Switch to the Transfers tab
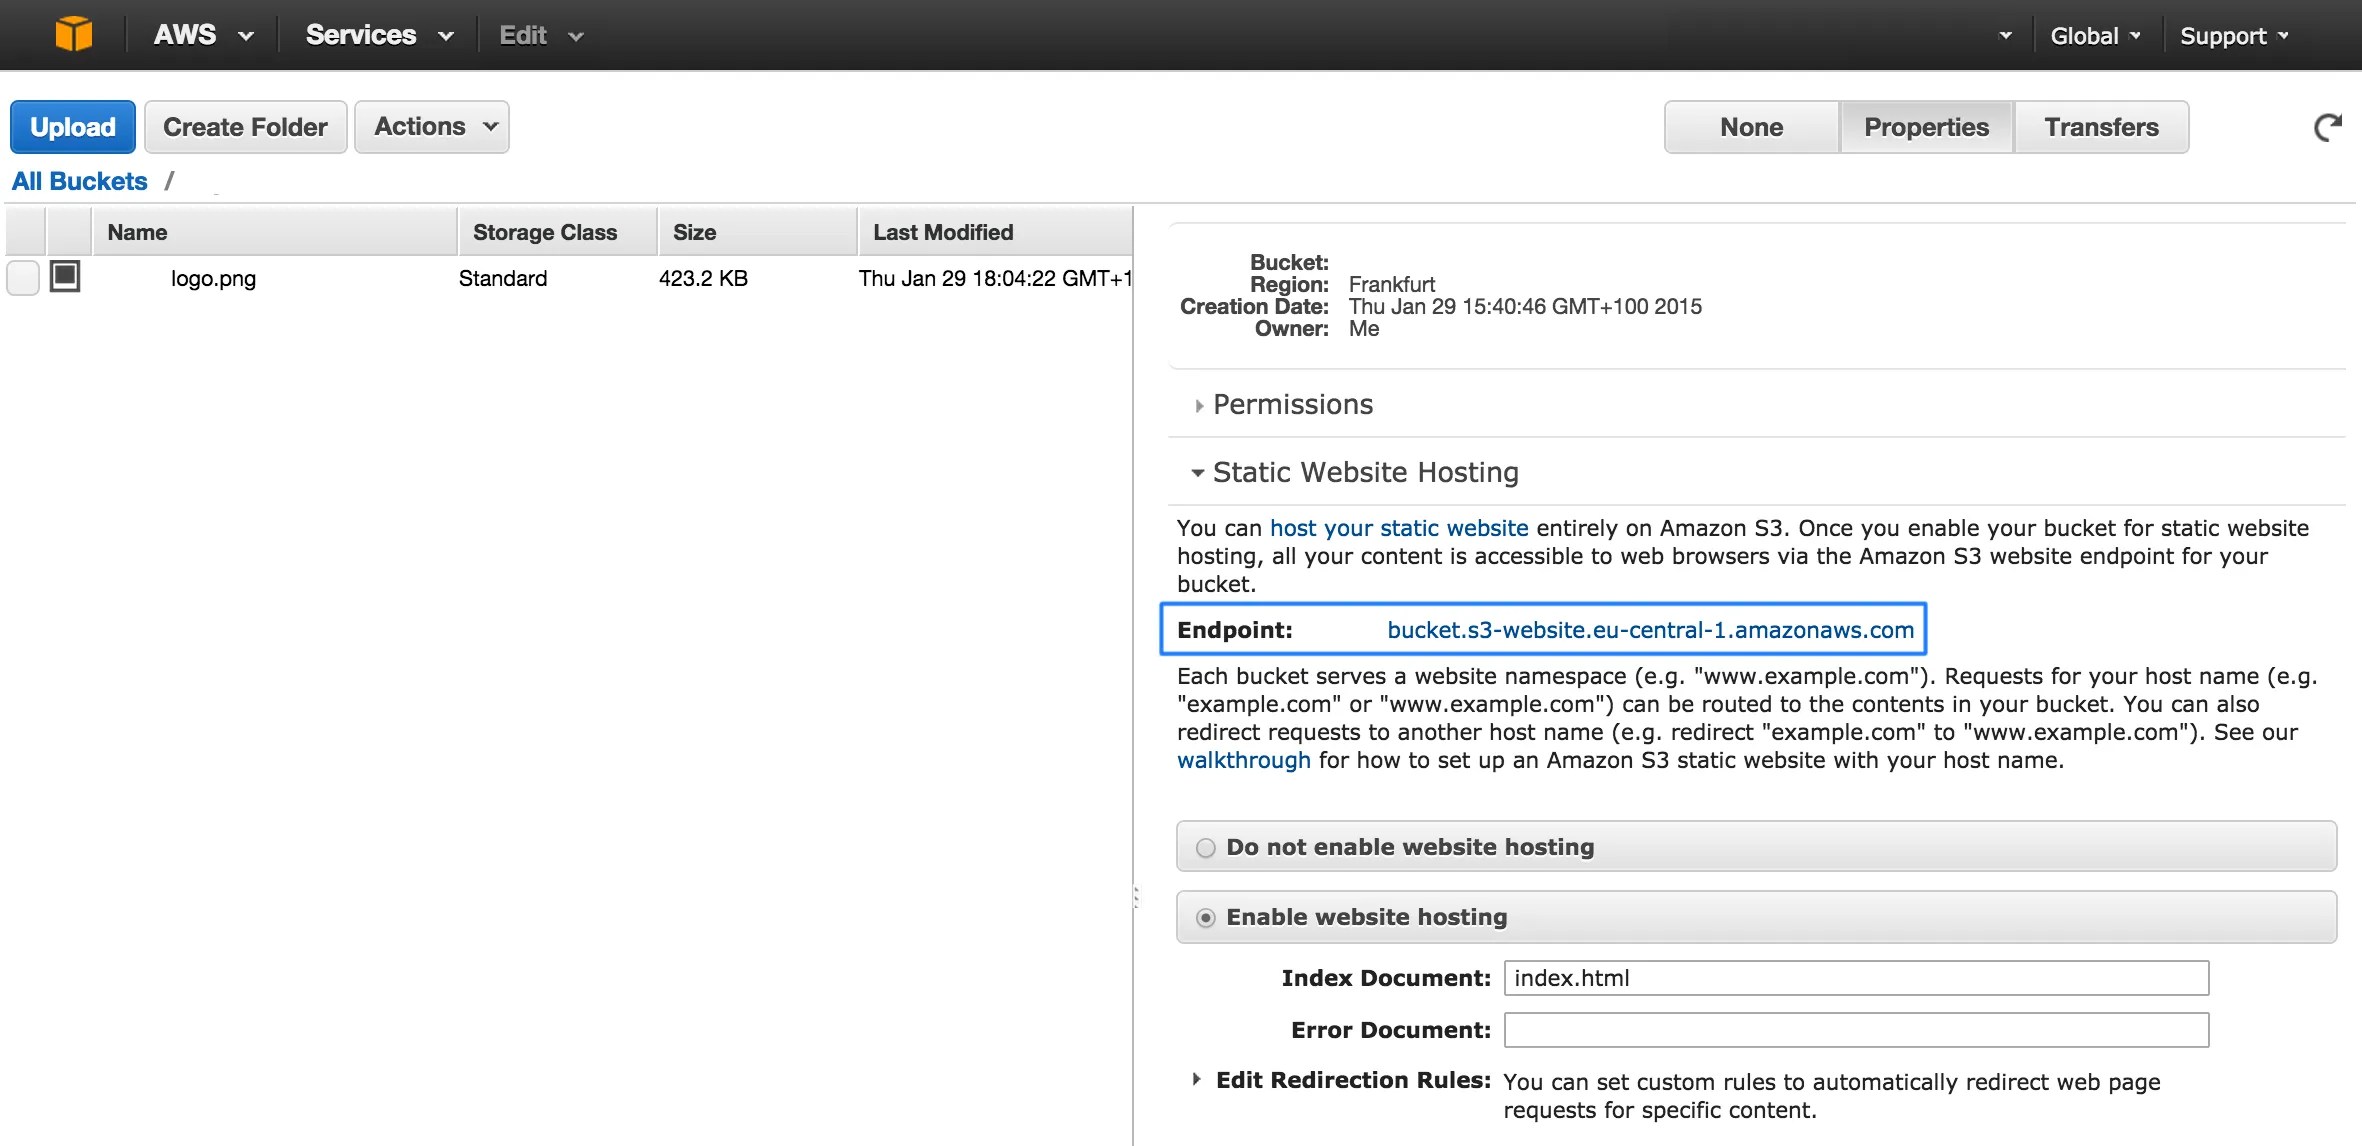Screen dimensions: 2362x1146 [2098, 126]
